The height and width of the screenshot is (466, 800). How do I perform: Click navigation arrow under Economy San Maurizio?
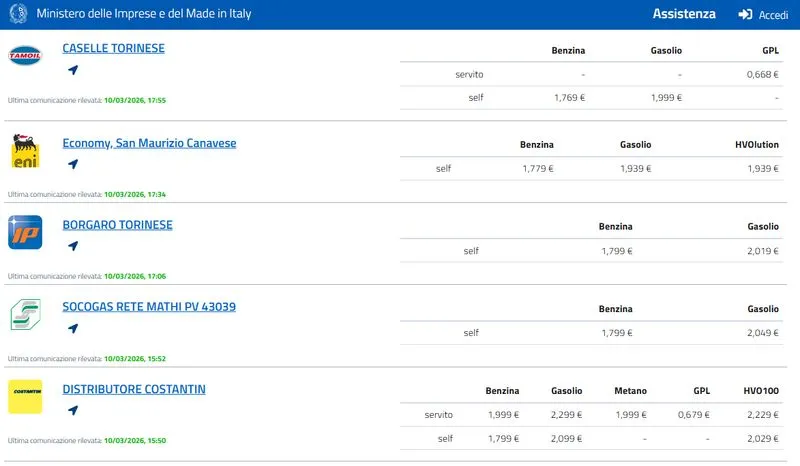click(x=73, y=165)
